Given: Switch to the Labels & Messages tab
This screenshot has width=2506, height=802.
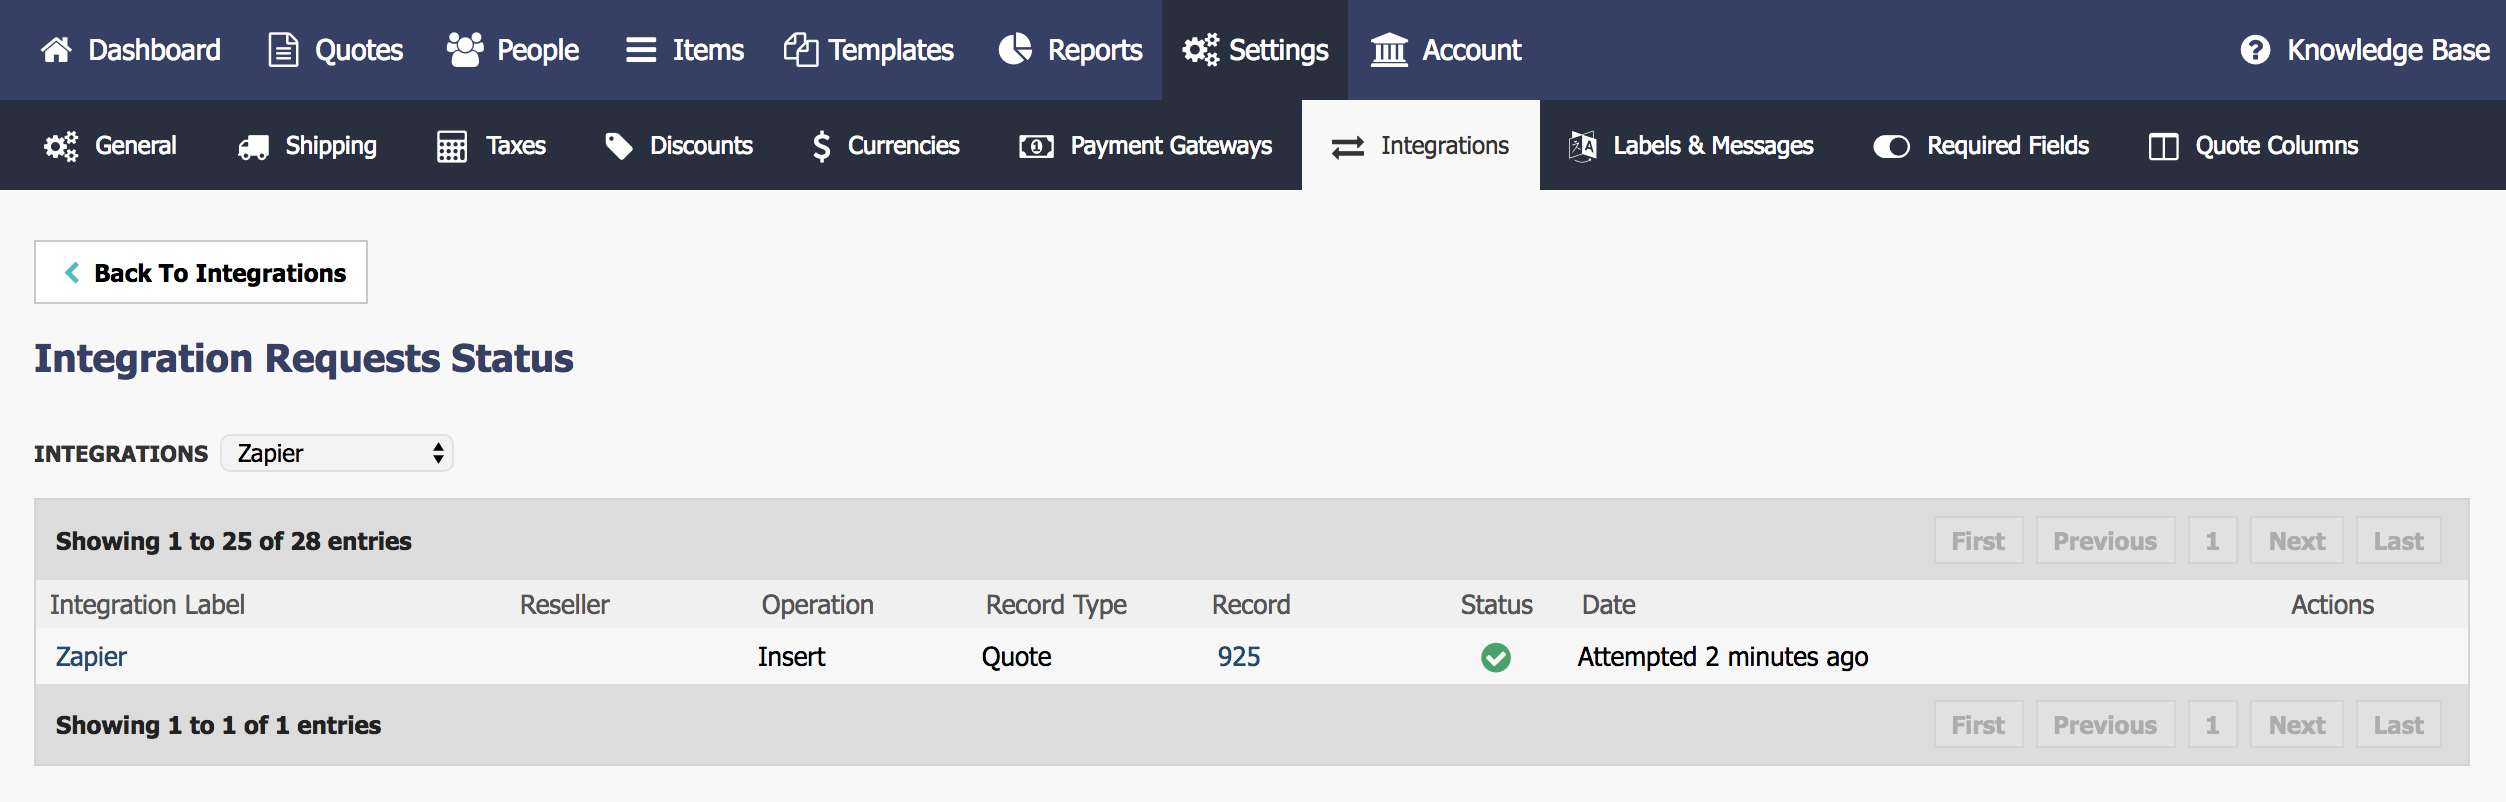Looking at the screenshot, I should (1691, 146).
